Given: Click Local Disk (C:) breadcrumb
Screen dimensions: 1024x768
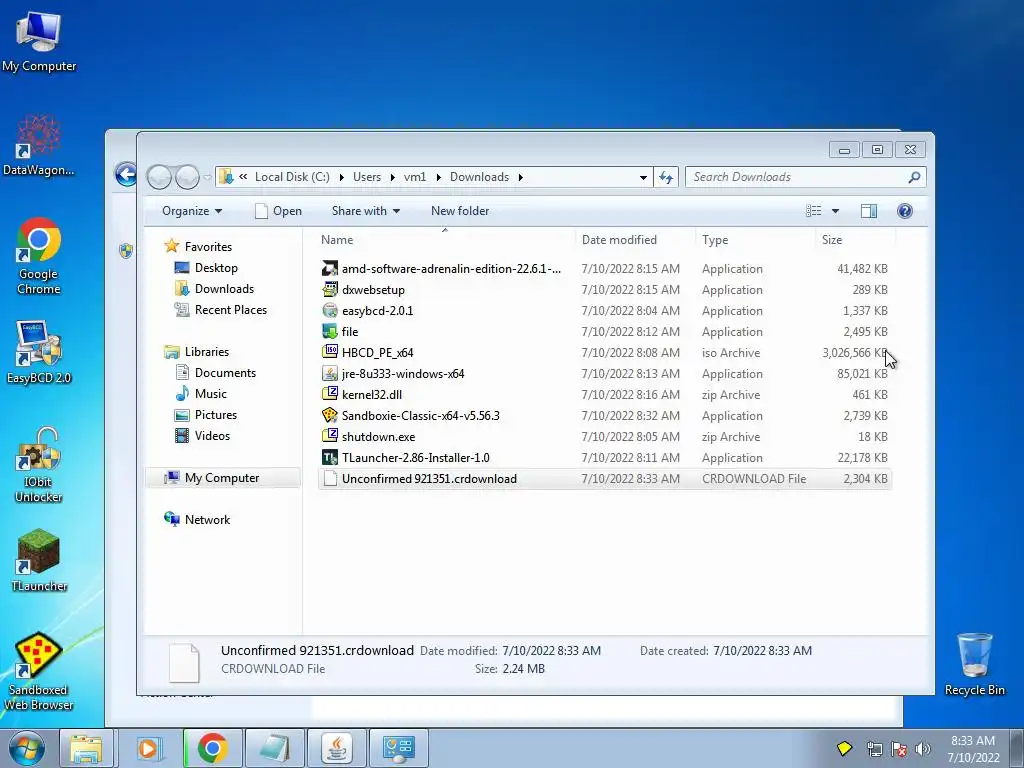Looking at the screenshot, I should coord(292,177).
